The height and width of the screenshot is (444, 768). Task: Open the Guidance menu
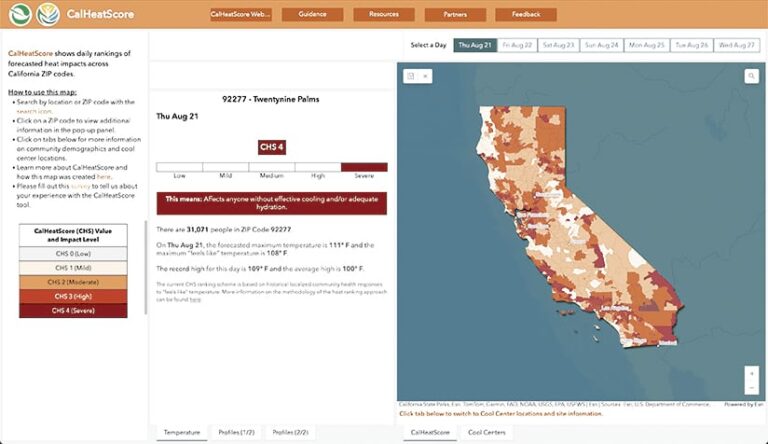click(x=312, y=14)
